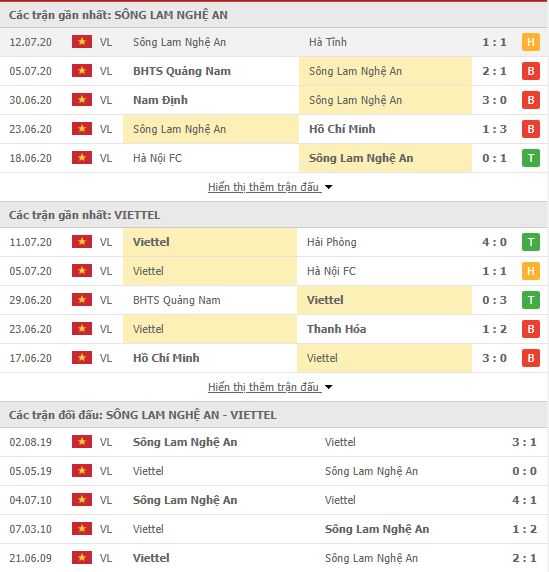Click red B badge in Viettel vs Thanh Hóa row
Image resolution: width=549 pixels, height=572 pixels.
point(531,329)
